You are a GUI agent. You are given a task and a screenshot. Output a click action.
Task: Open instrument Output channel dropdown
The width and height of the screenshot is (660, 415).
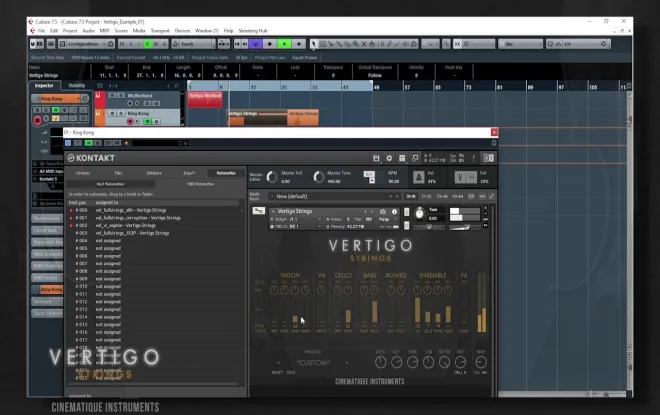click(x=297, y=219)
